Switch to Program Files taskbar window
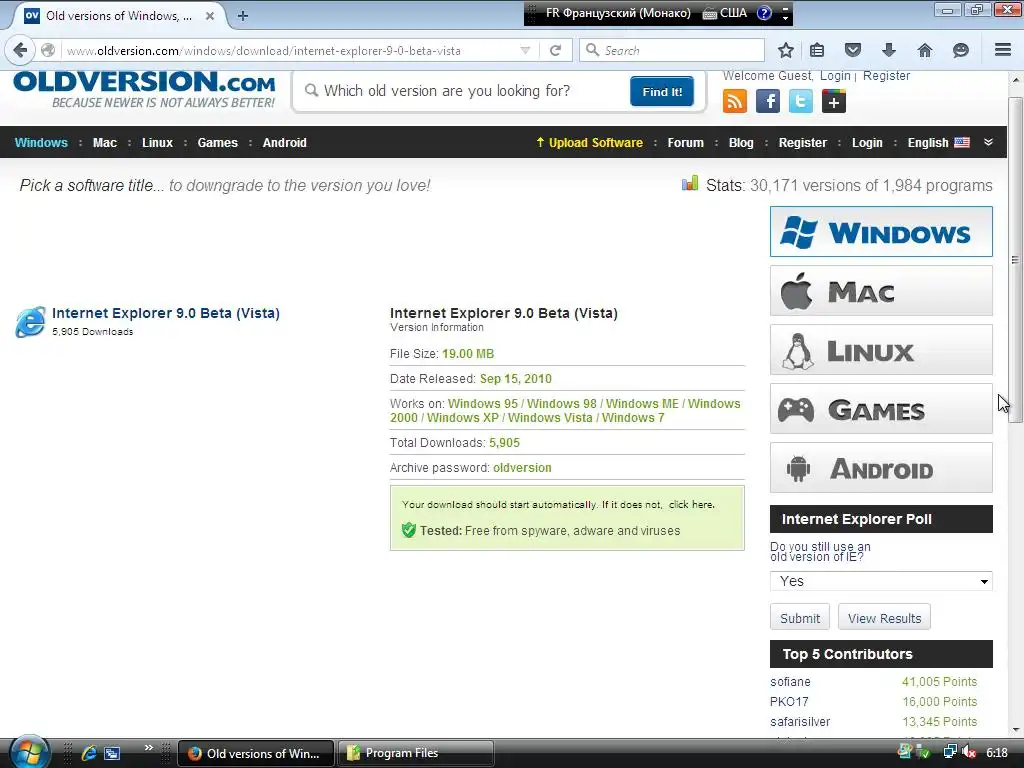Screen dimensions: 1024x768 coord(415,753)
